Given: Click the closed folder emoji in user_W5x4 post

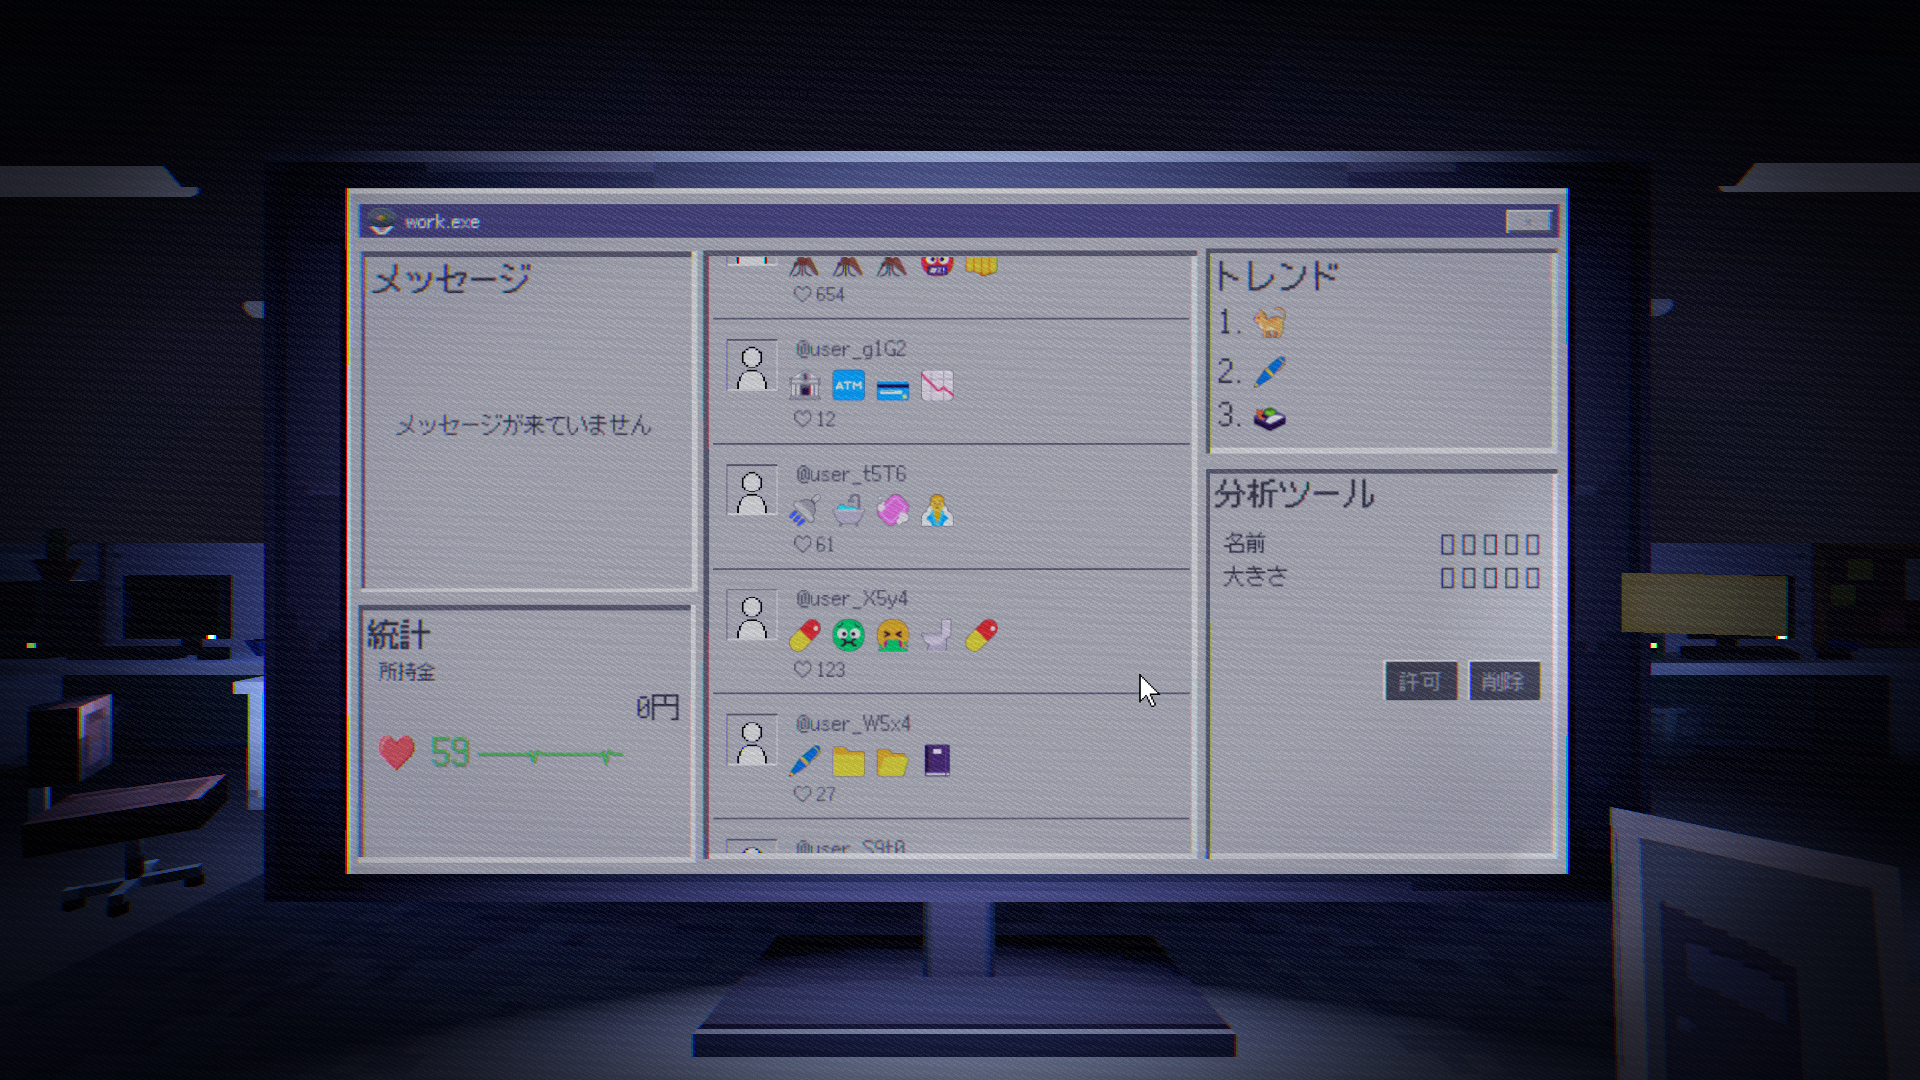Looking at the screenshot, I should (x=849, y=762).
